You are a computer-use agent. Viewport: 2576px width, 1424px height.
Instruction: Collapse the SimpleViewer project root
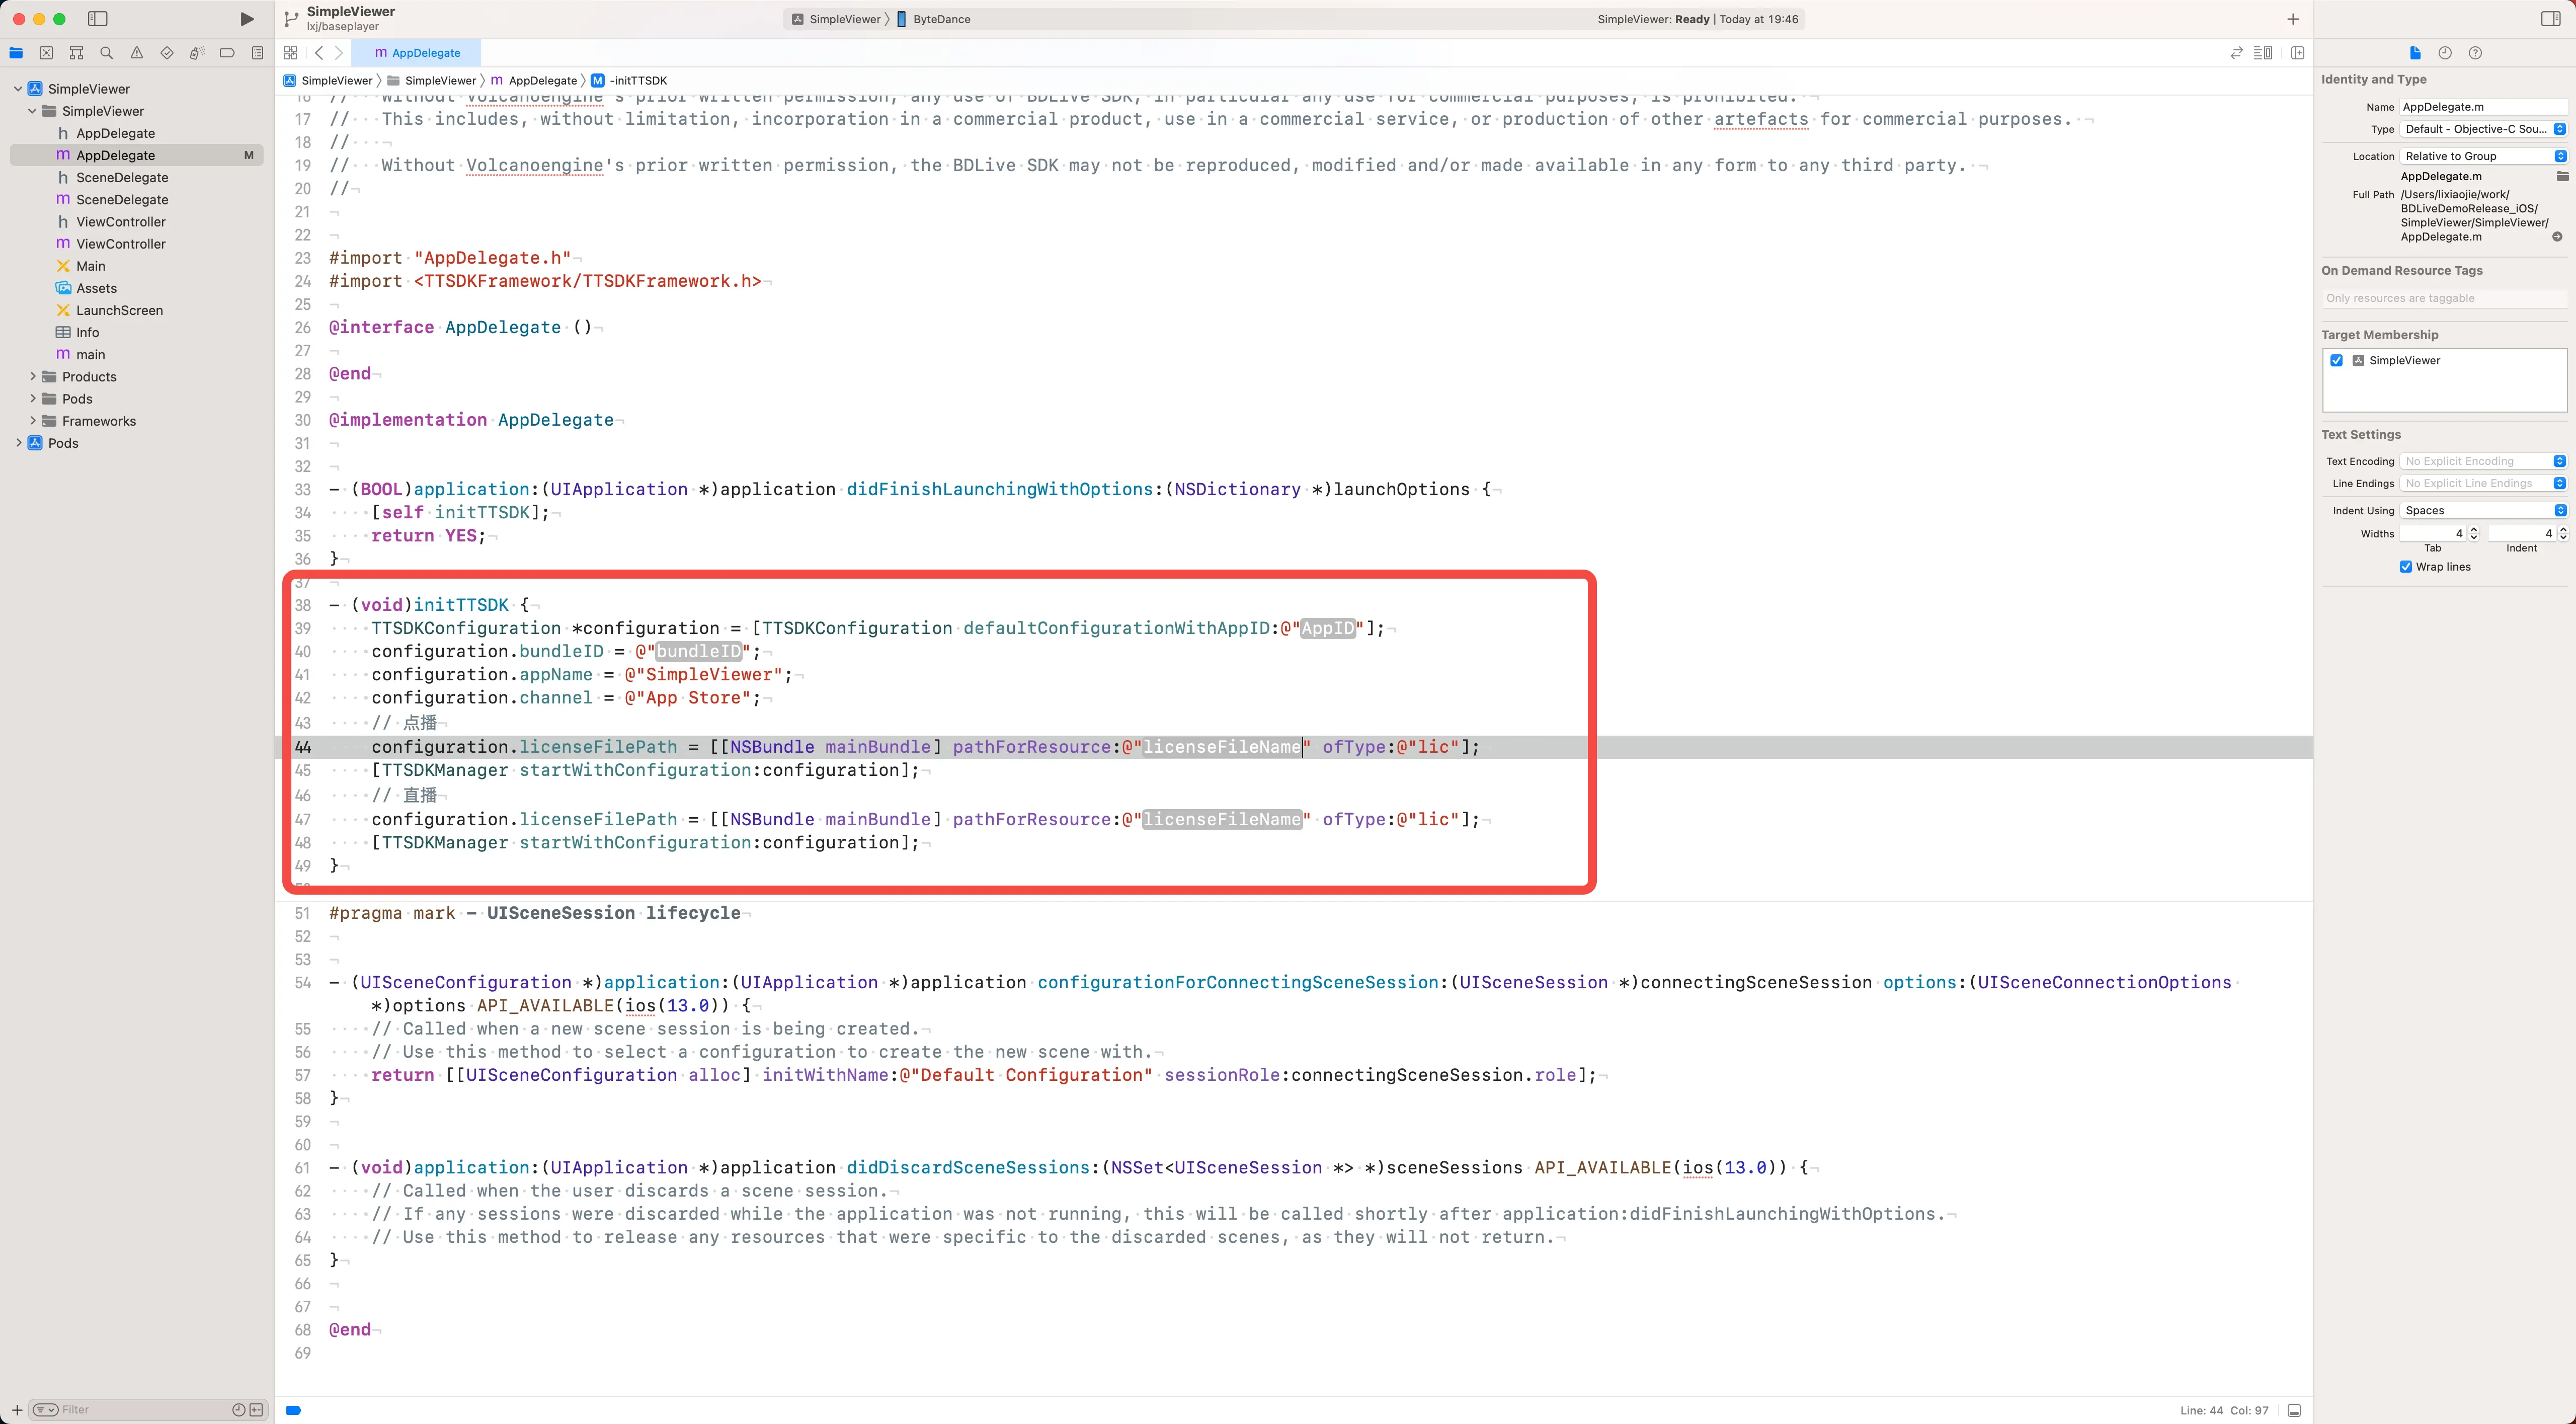18,89
